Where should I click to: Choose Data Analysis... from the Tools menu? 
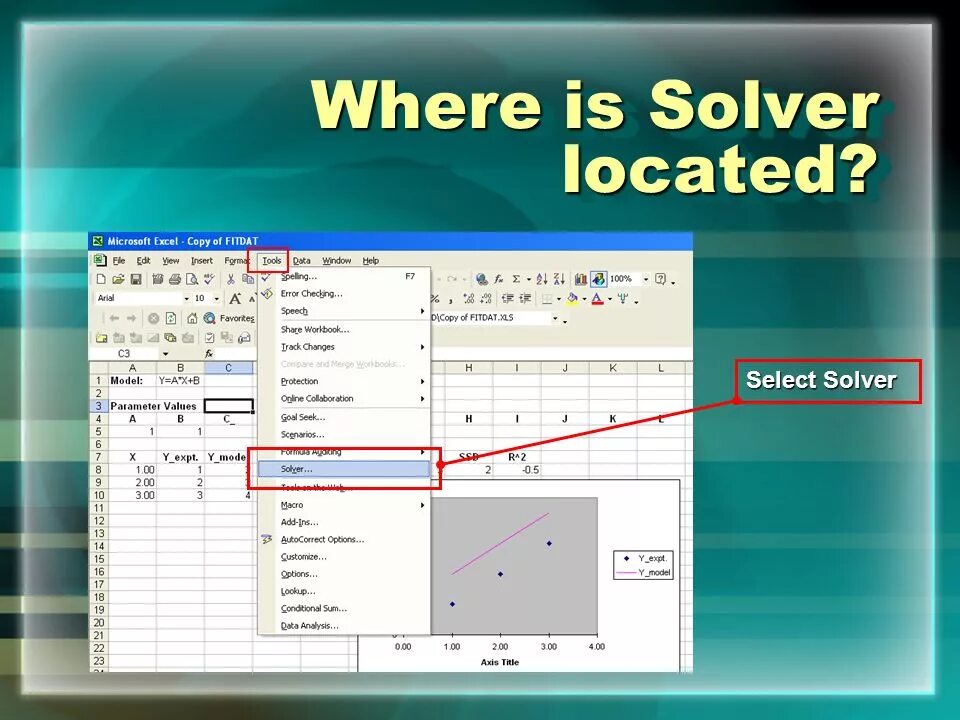(x=344, y=626)
